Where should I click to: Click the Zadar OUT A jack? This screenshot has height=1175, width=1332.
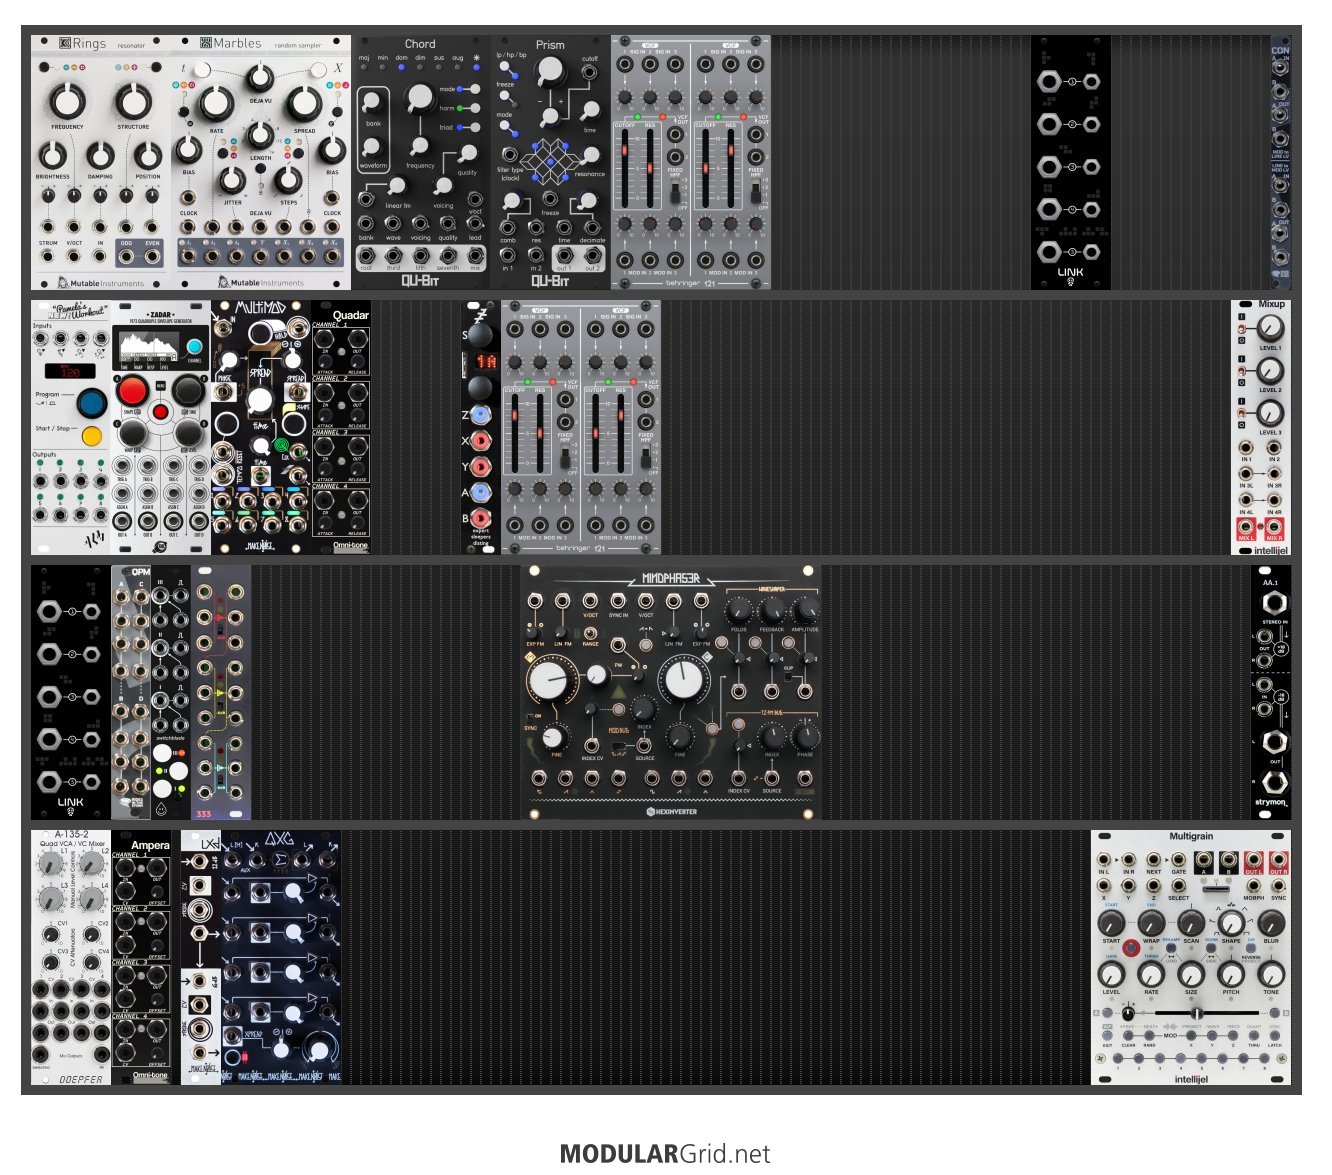coord(123,523)
